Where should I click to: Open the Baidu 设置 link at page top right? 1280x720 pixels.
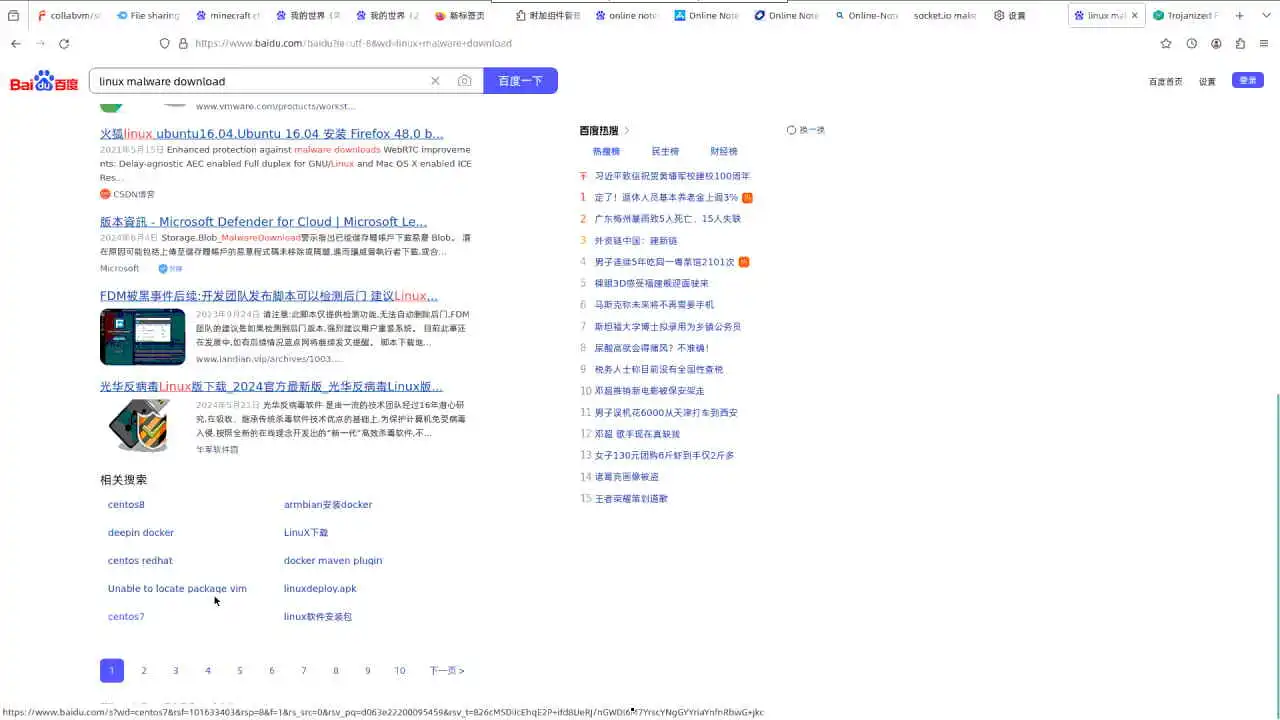(1207, 82)
